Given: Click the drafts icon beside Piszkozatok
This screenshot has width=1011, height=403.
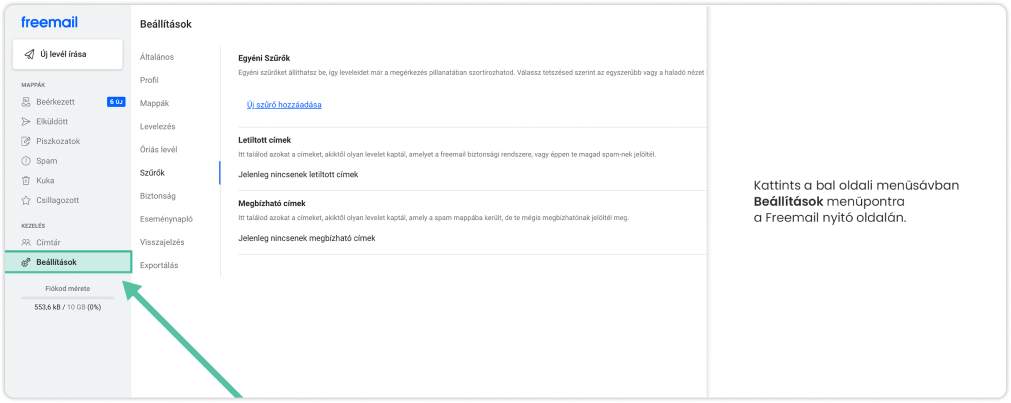Looking at the screenshot, I should (26, 141).
